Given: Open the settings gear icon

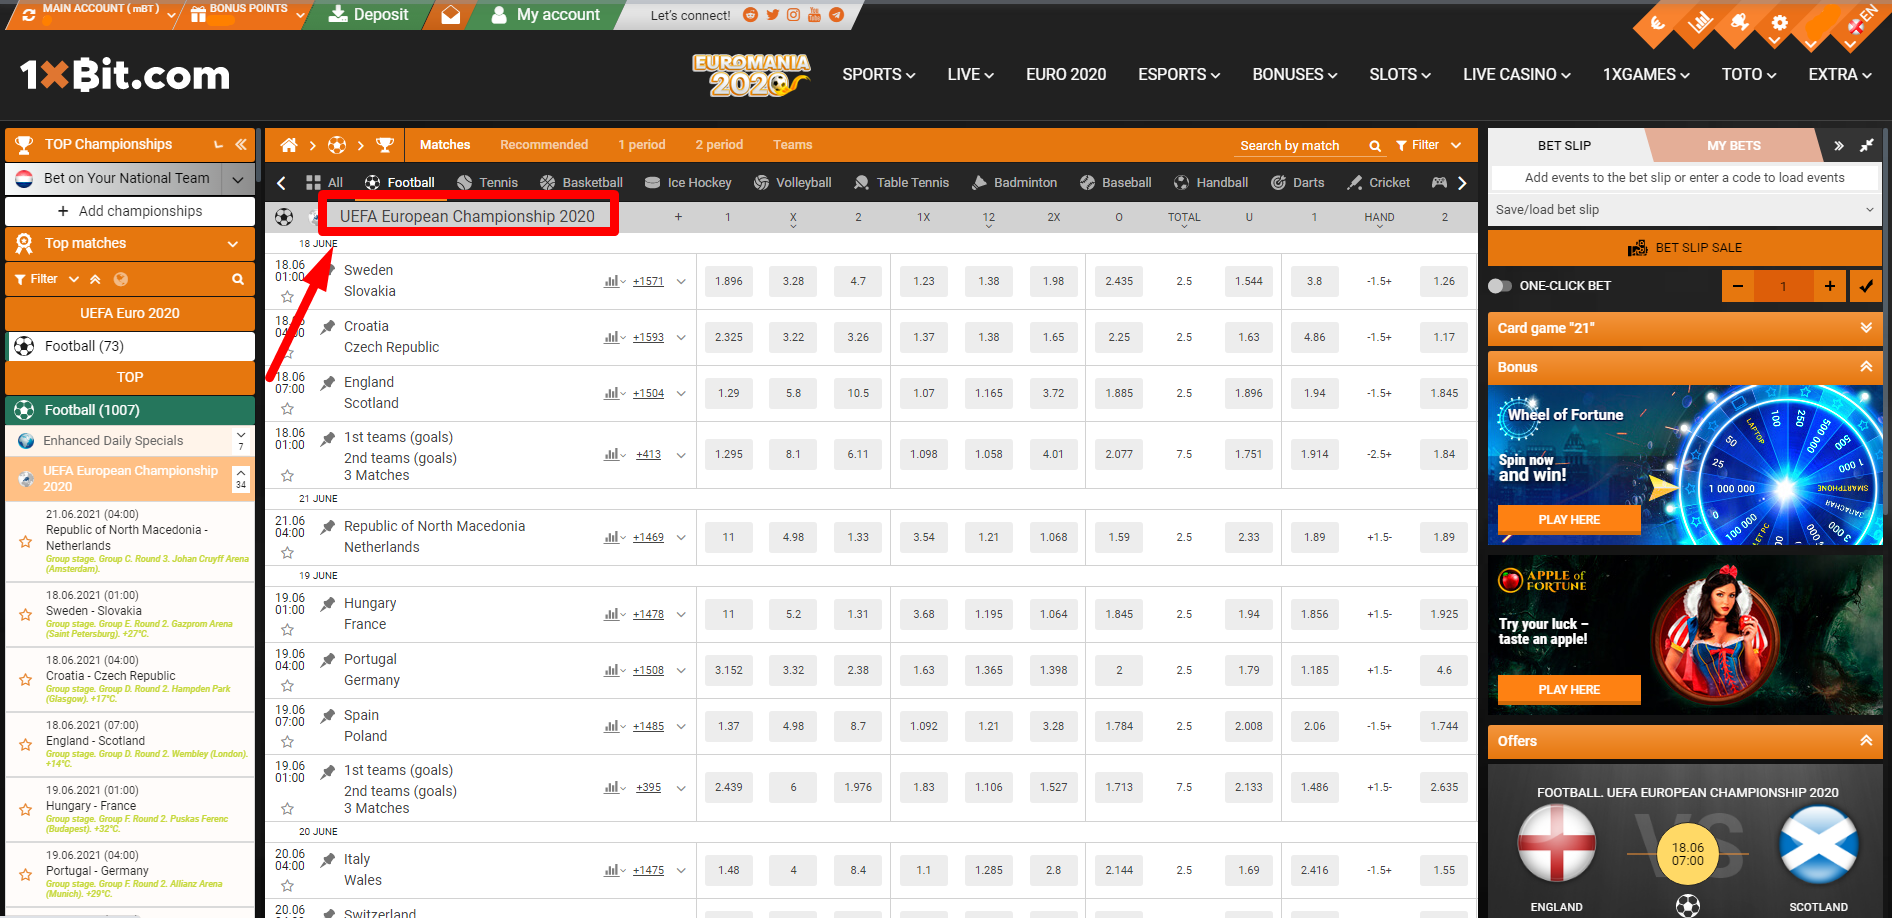Looking at the screenshot, I should point(1779,24).
